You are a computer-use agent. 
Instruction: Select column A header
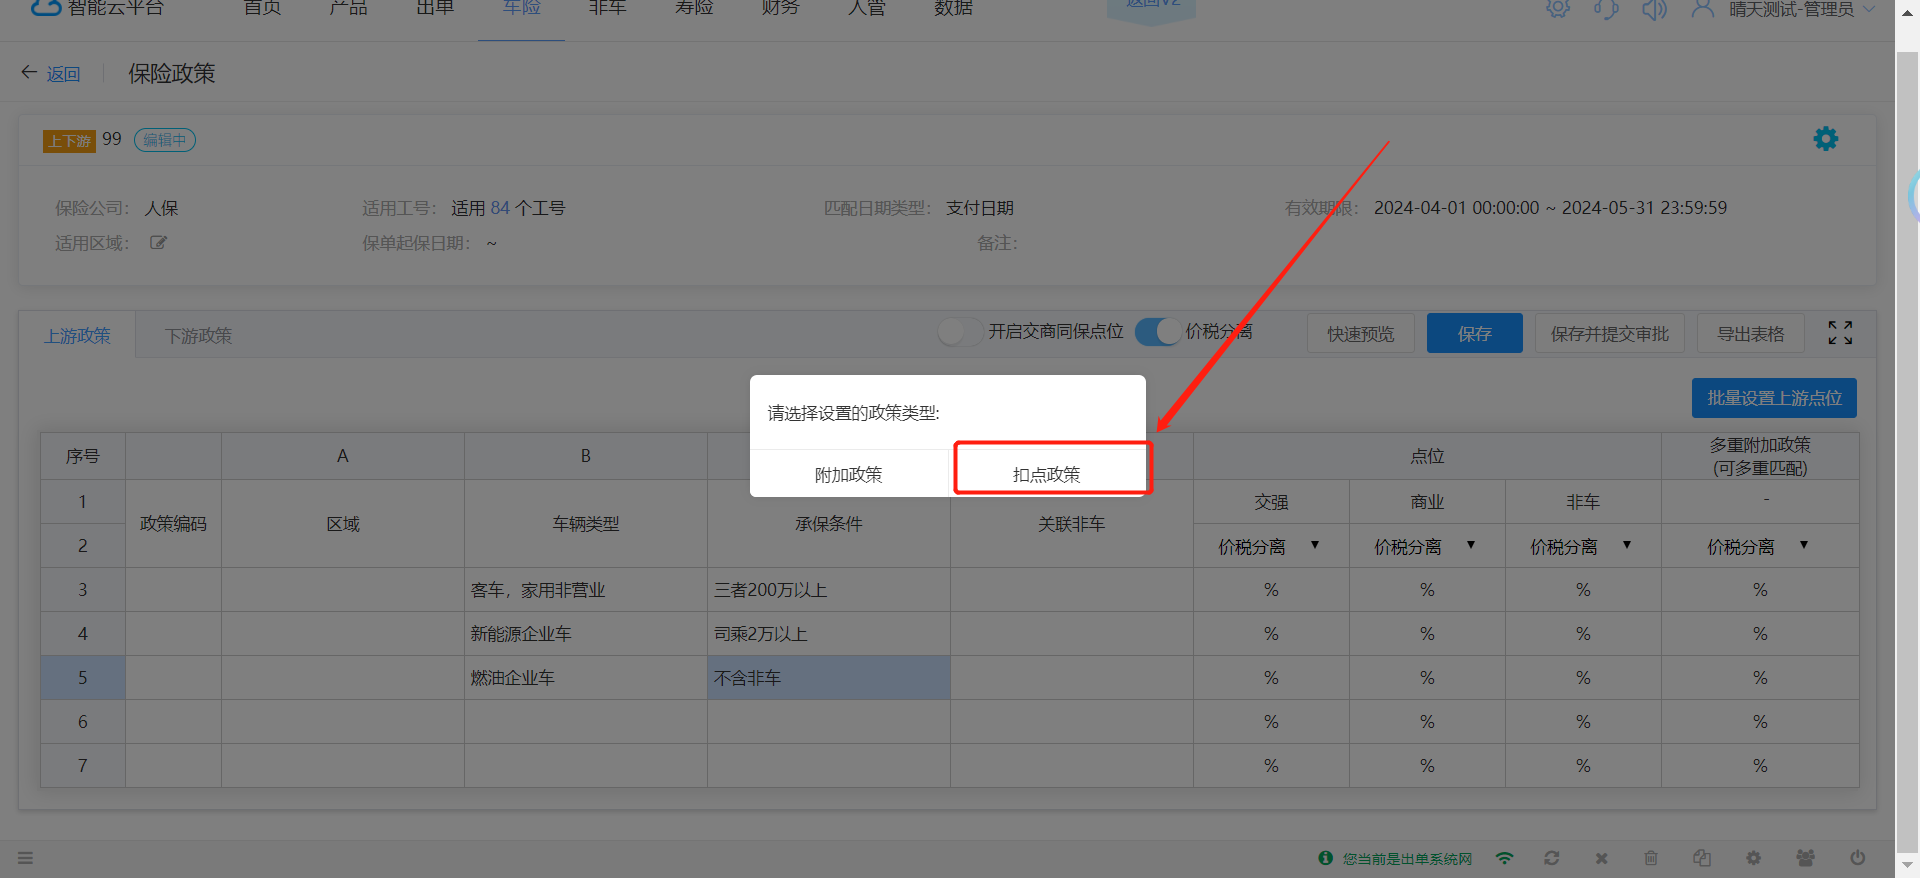click(x=343, y=456)
